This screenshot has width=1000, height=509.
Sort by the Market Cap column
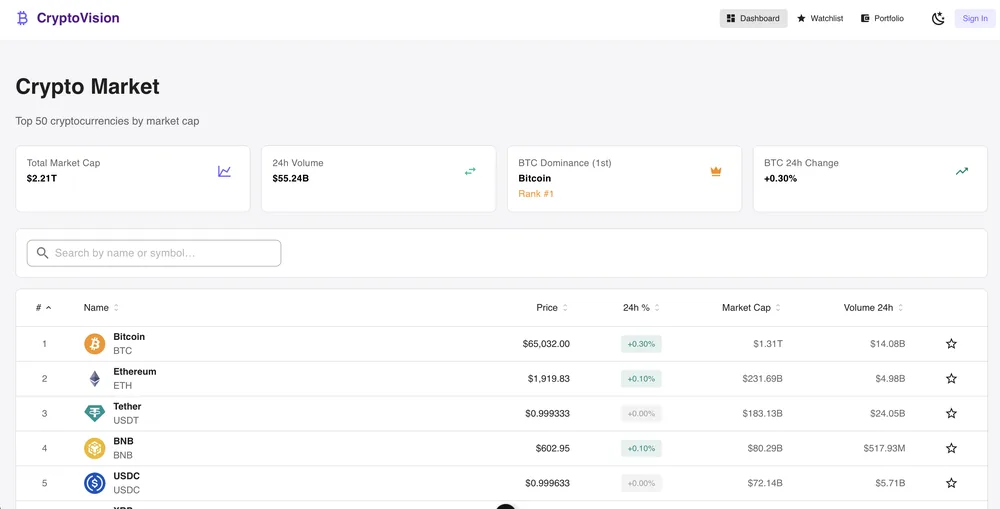(751, 307)
